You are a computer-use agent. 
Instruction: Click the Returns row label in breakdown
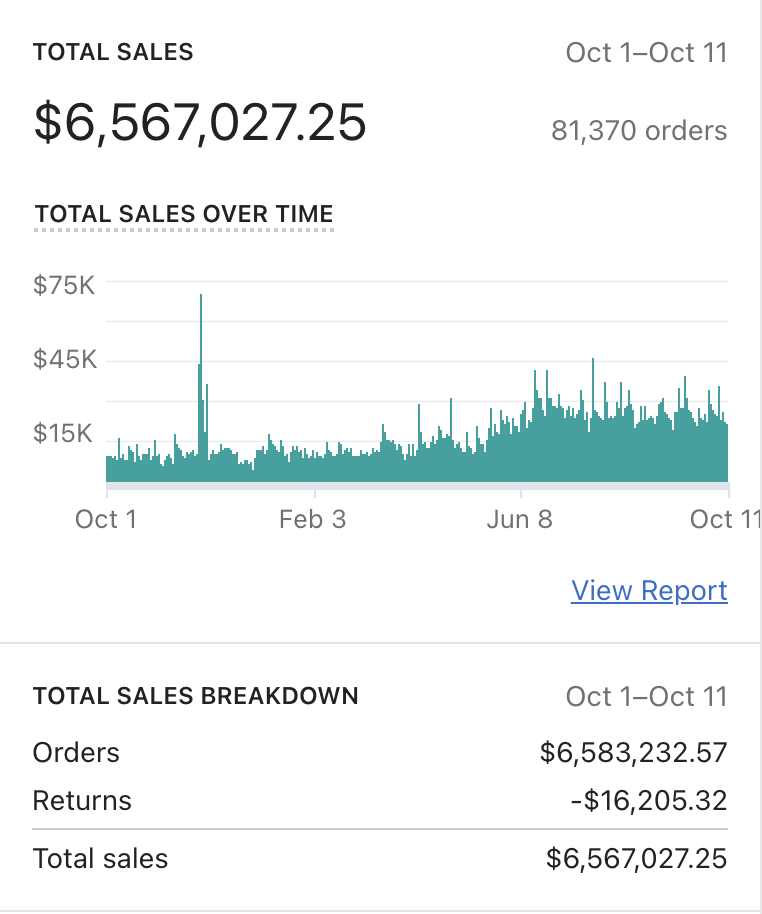[82, 801]
